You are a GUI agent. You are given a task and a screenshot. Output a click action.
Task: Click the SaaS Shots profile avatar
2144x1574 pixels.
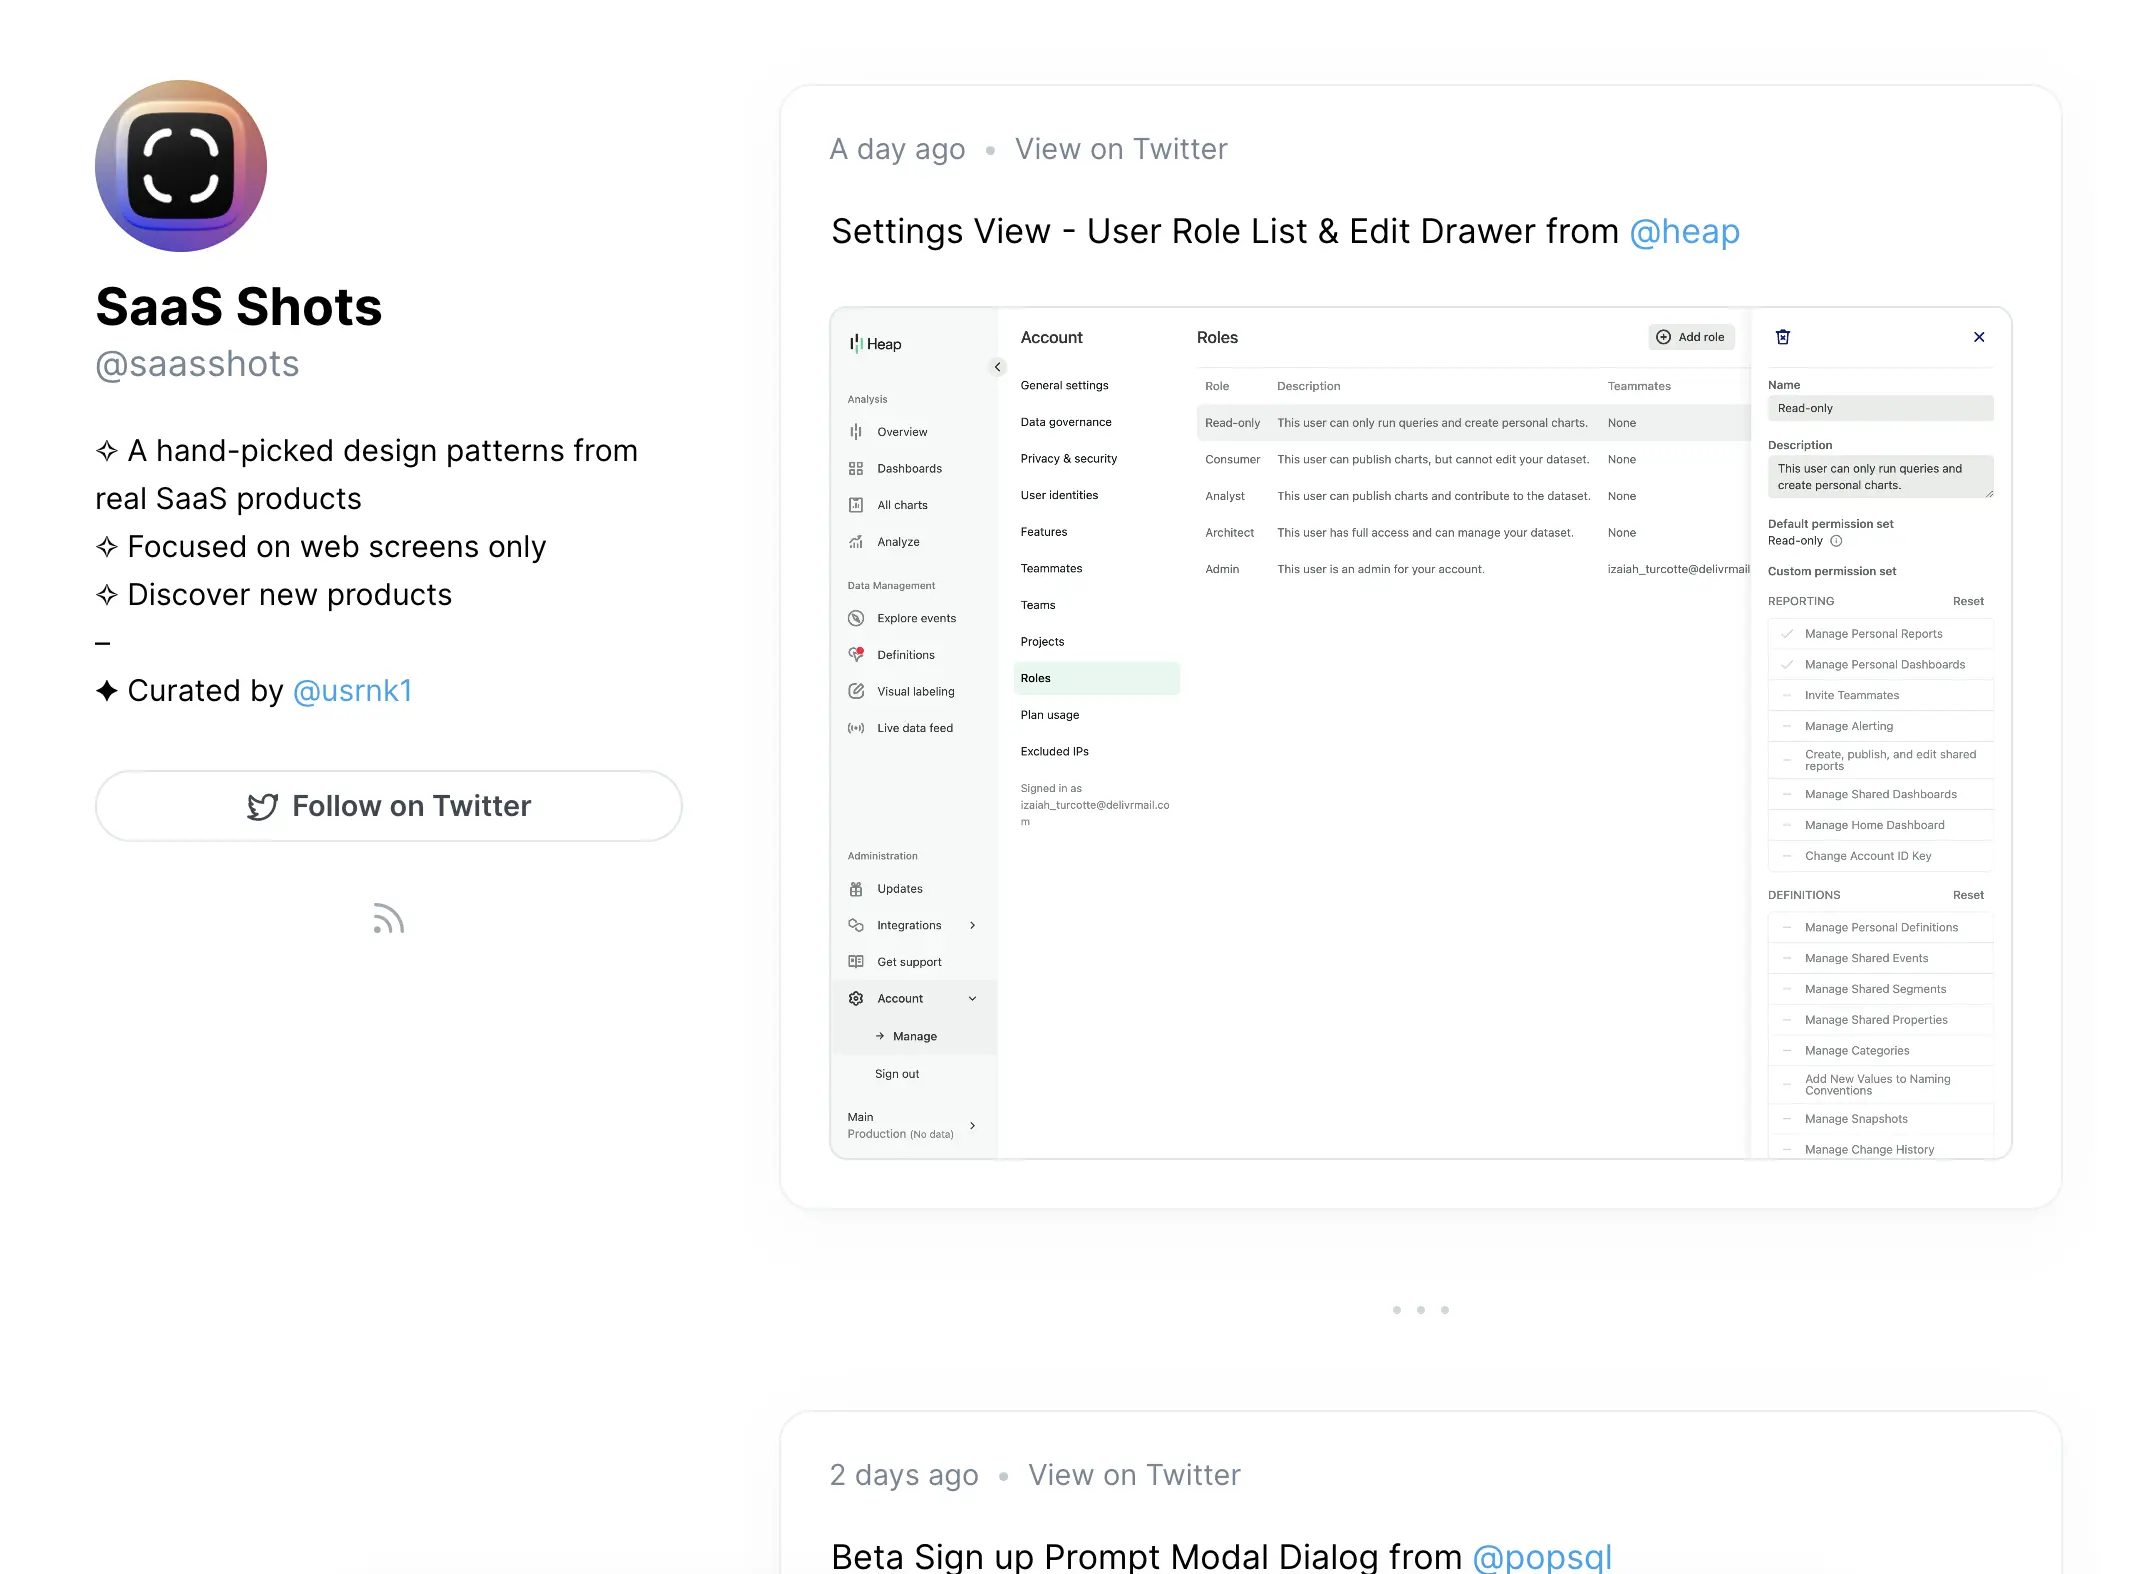click(181, 166)
